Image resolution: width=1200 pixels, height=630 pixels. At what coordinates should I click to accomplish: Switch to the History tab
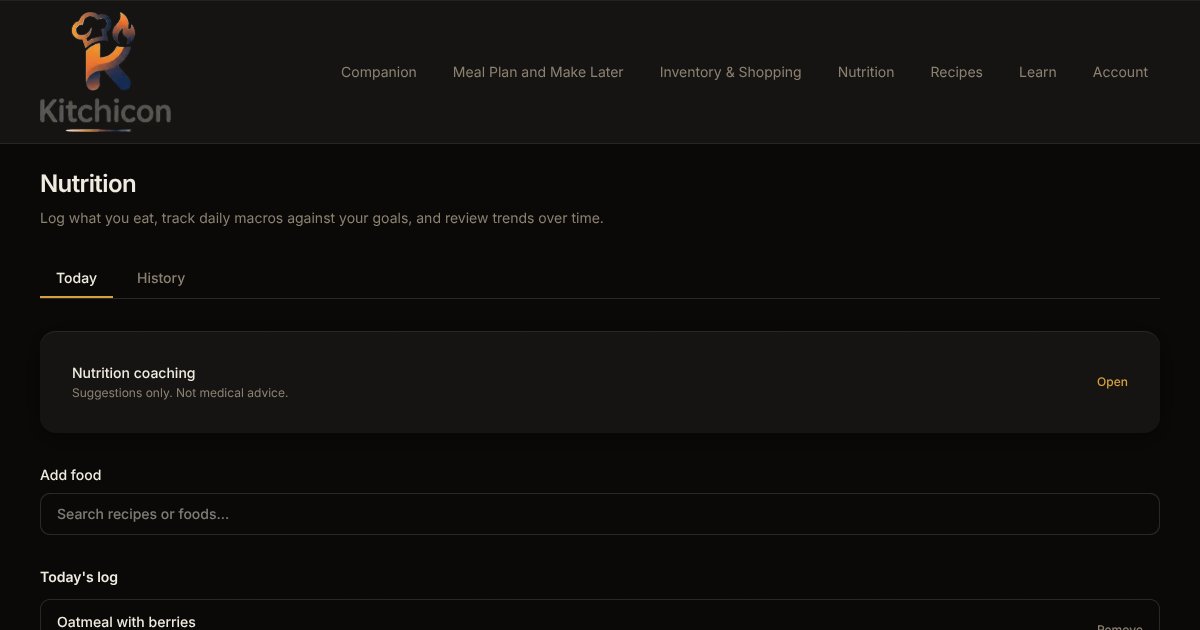[x=161, y=278]
